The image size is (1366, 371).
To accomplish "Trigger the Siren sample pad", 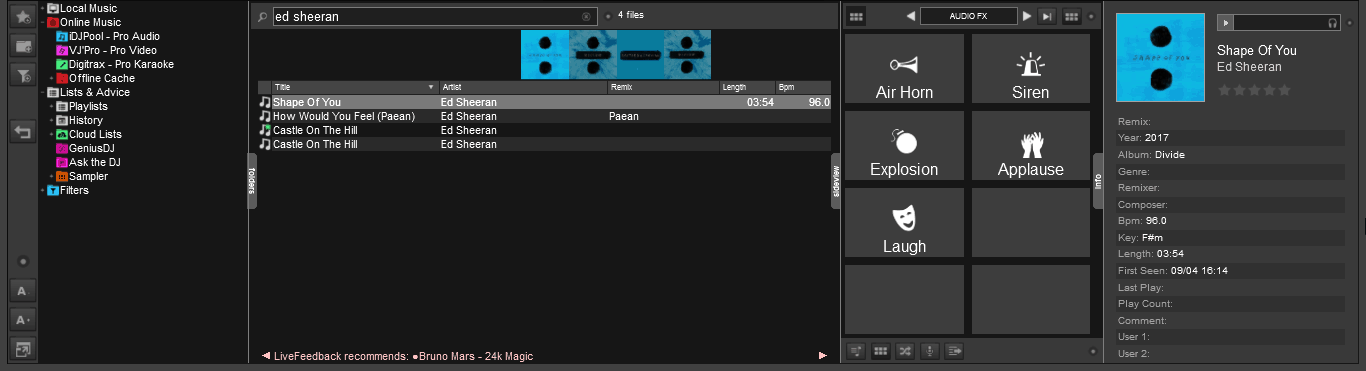I will (x=1030, y=69).
